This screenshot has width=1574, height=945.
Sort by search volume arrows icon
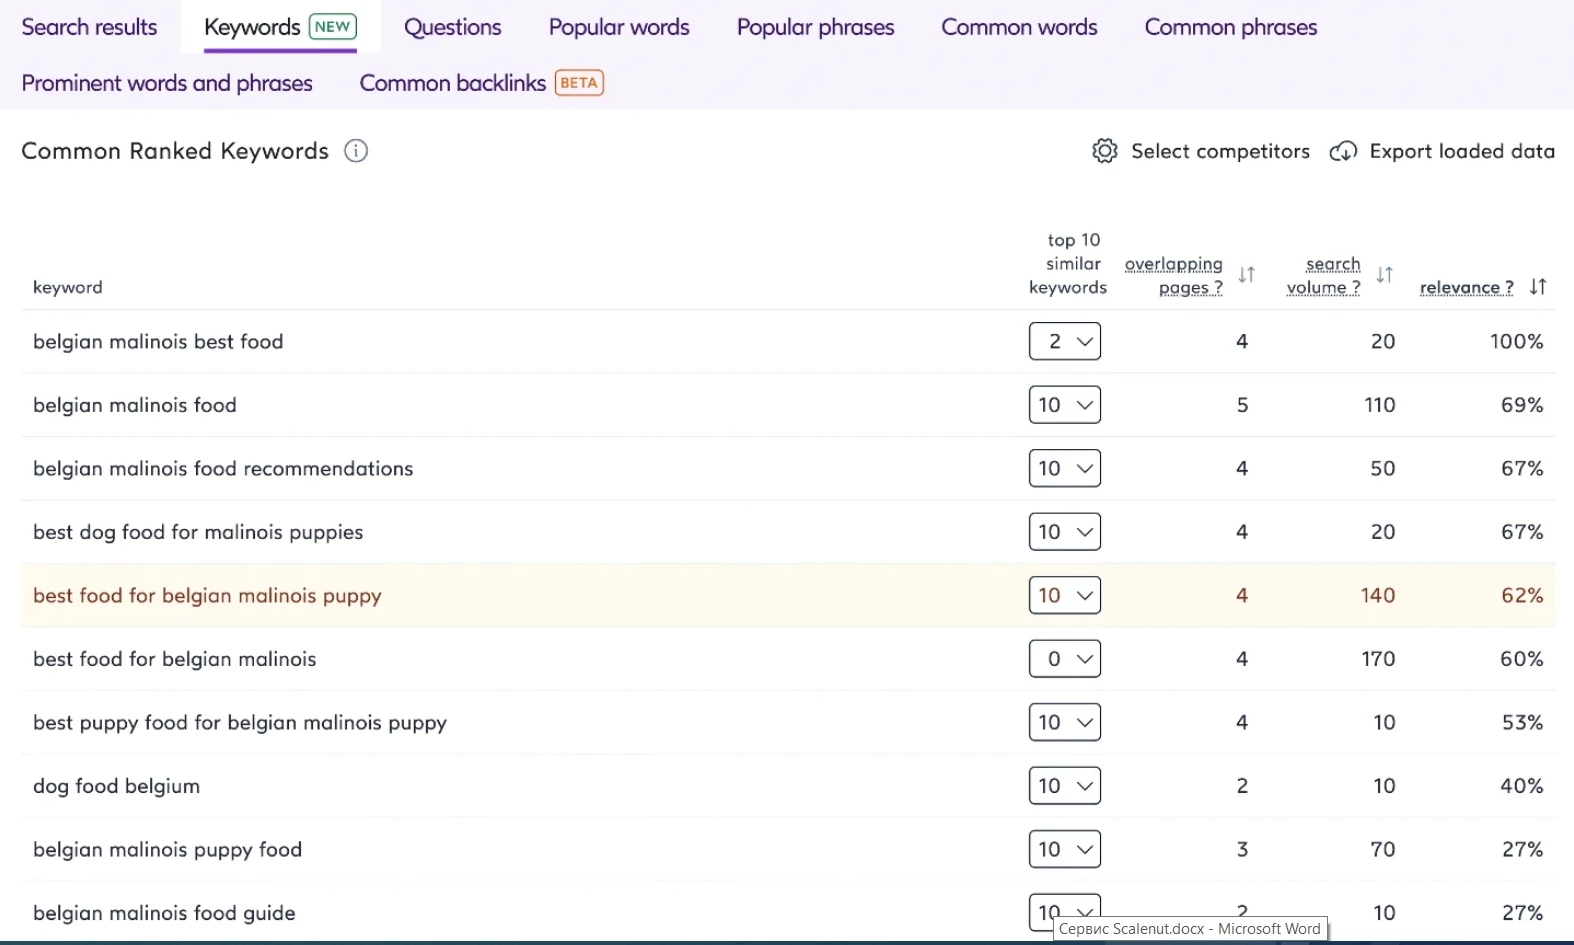[1385, 274]
